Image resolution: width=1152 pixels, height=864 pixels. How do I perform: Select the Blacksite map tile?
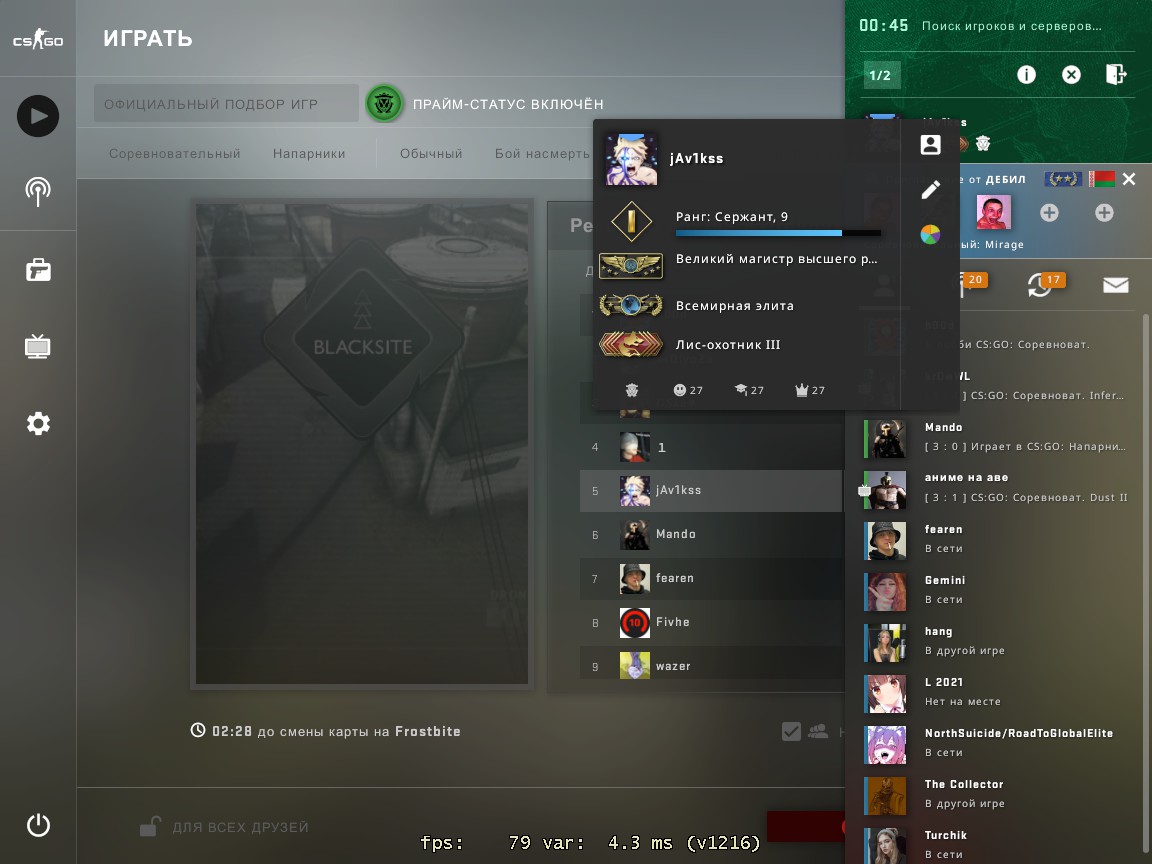tap(362, 444)
